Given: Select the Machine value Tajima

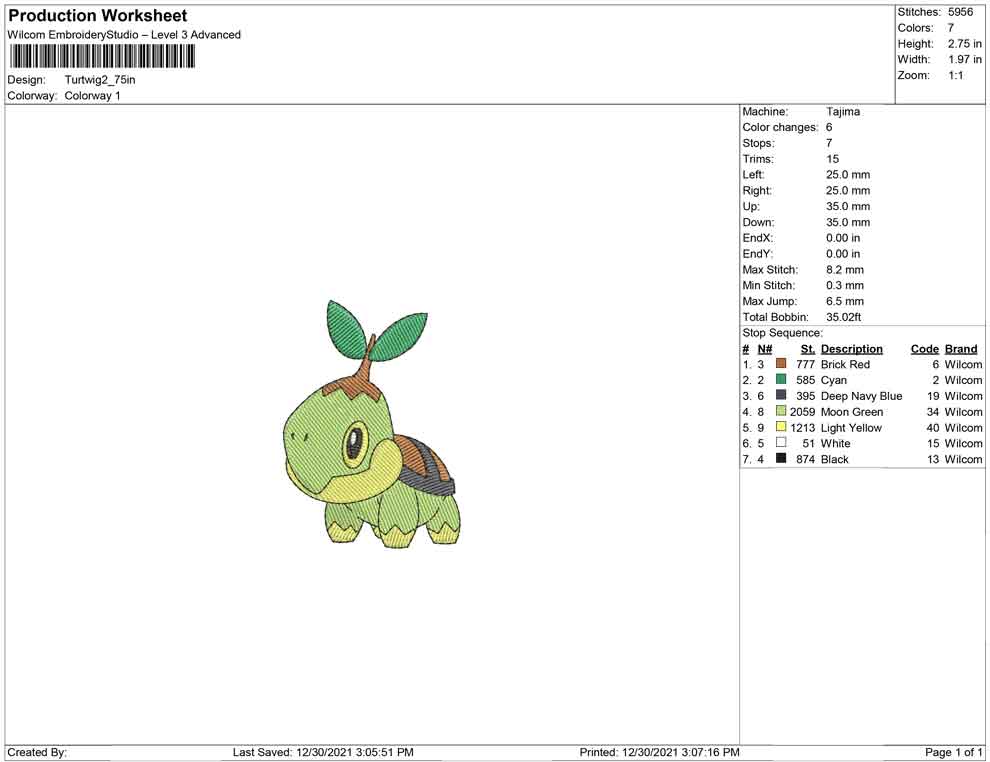Looking at the screenshot, I should click(843, 112).
